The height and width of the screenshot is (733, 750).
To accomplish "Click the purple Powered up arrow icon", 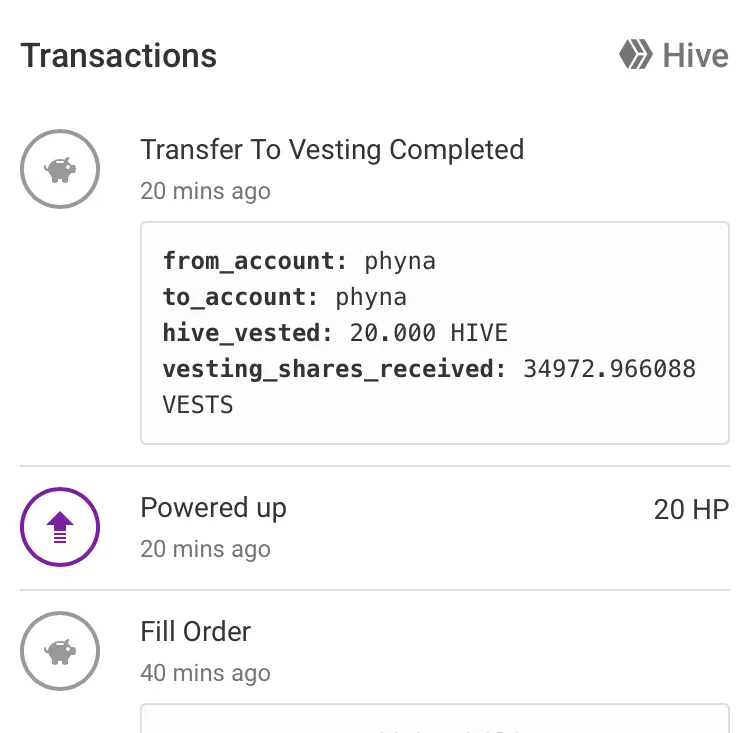I will click(x=60, y=527).
